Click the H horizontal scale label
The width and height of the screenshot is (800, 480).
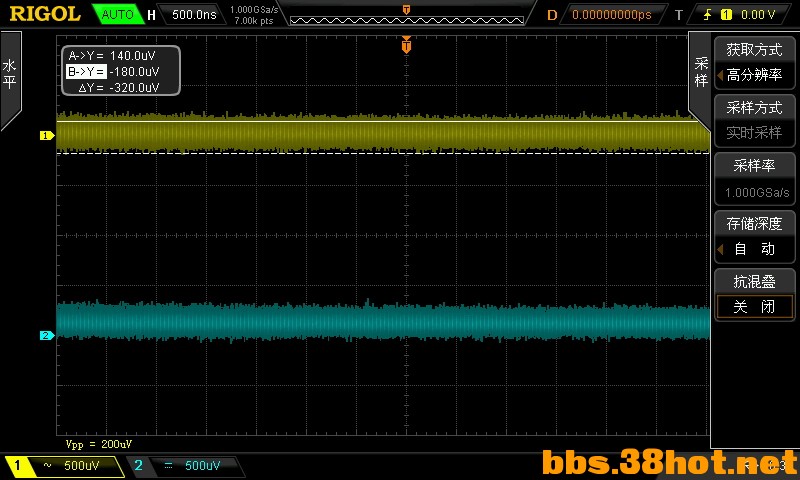[151, 15]
